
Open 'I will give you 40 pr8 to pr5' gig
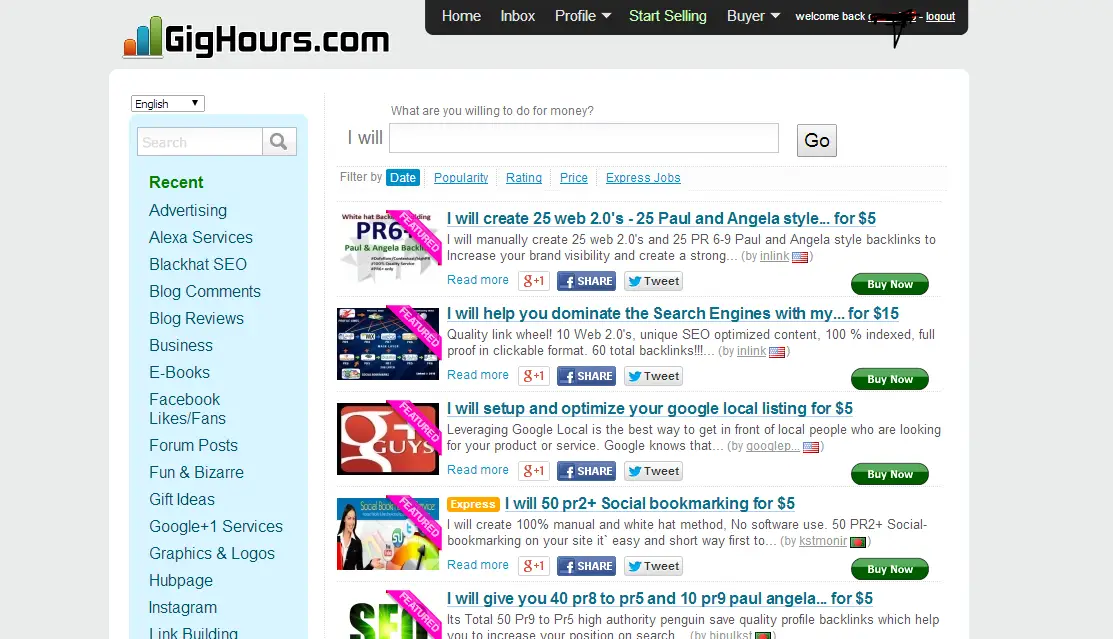(659, 599)
